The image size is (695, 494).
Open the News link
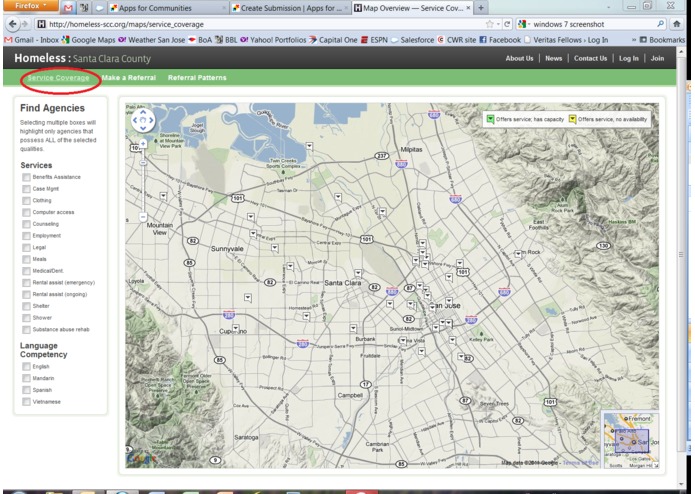pos(553,58)
